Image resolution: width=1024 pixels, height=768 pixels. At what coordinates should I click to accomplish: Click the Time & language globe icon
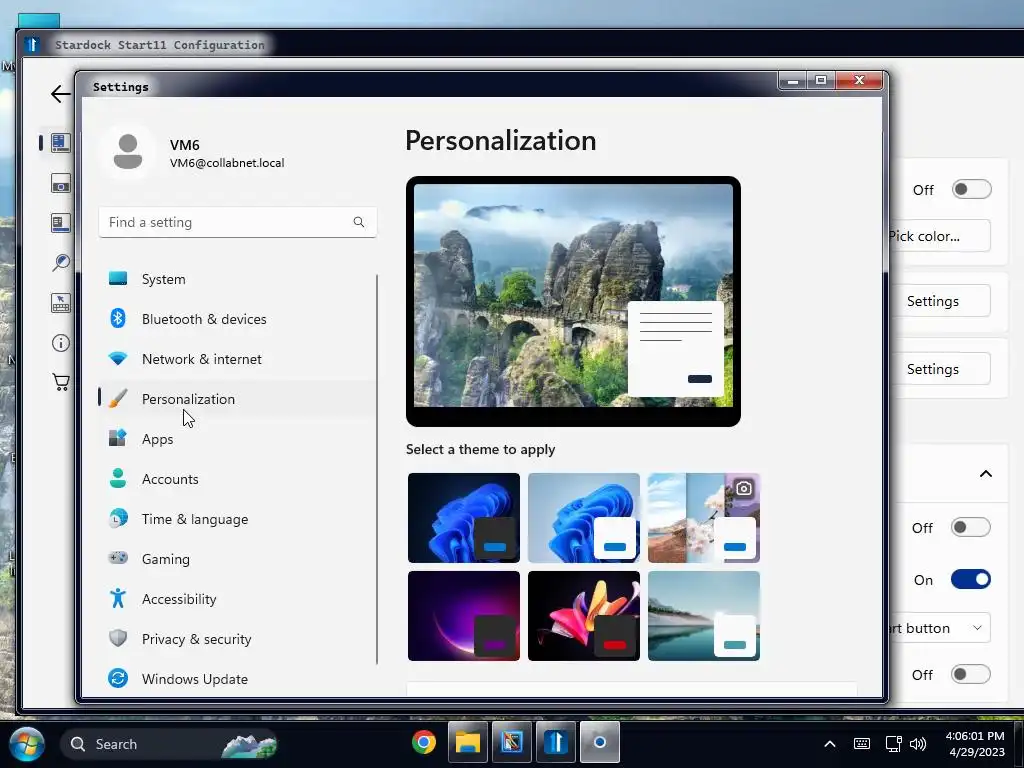point(118,519)
